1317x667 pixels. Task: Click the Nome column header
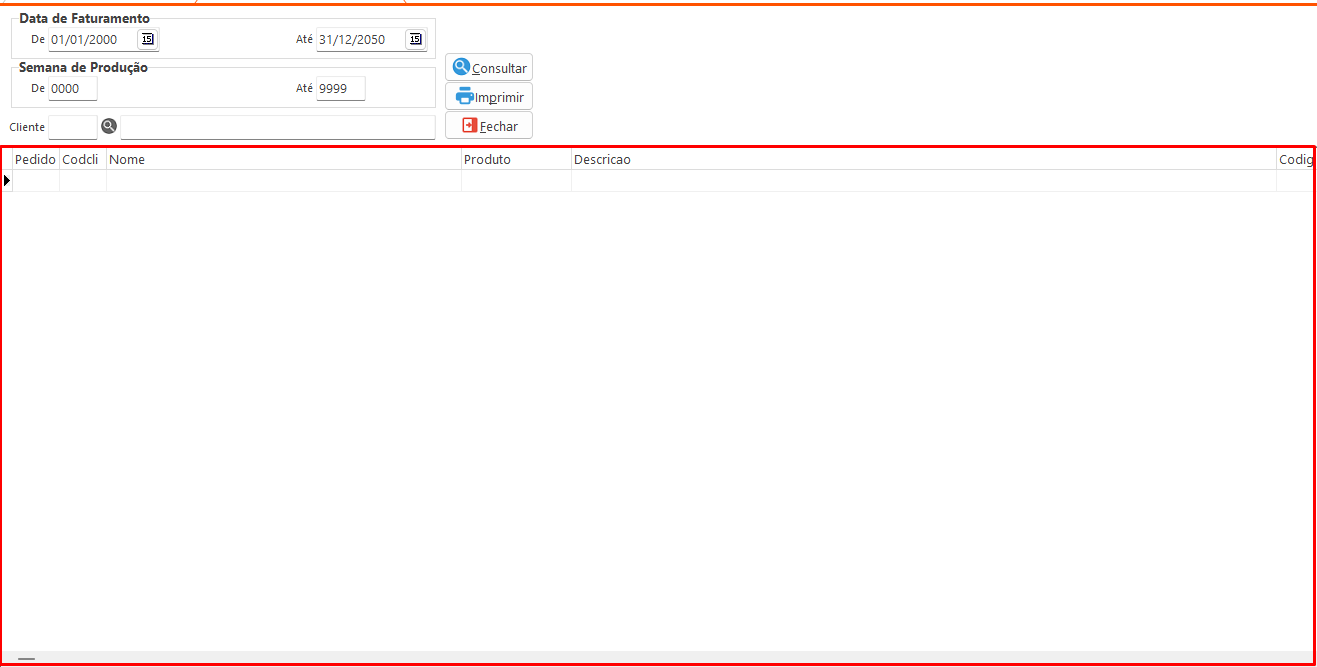(283, 159)
